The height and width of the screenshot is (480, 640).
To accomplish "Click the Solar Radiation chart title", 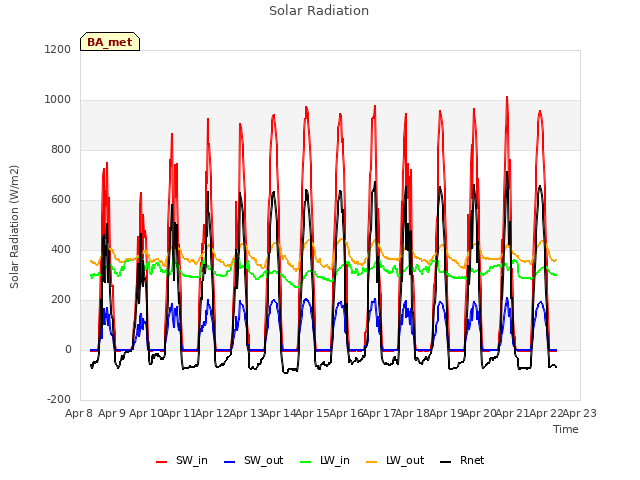I will pos(319,11).
